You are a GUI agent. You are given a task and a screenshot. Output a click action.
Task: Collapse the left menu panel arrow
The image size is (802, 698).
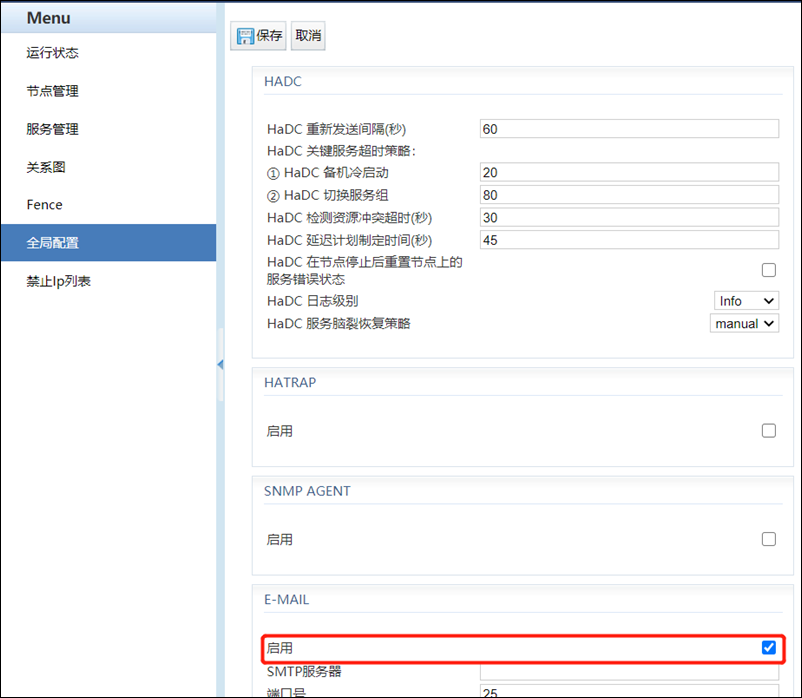pos(220,365)
